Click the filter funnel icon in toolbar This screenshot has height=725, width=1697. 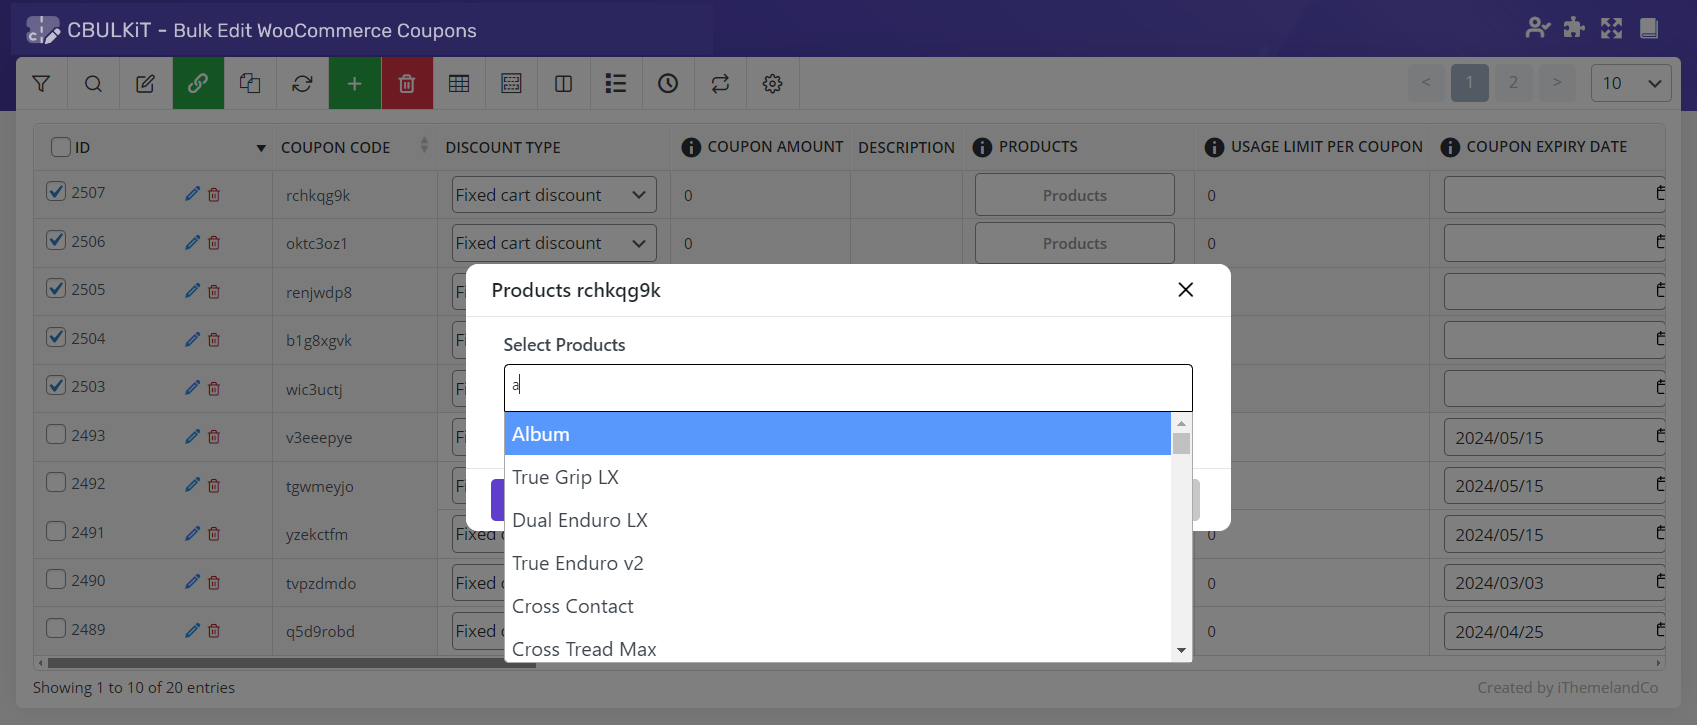pos(41,84)
